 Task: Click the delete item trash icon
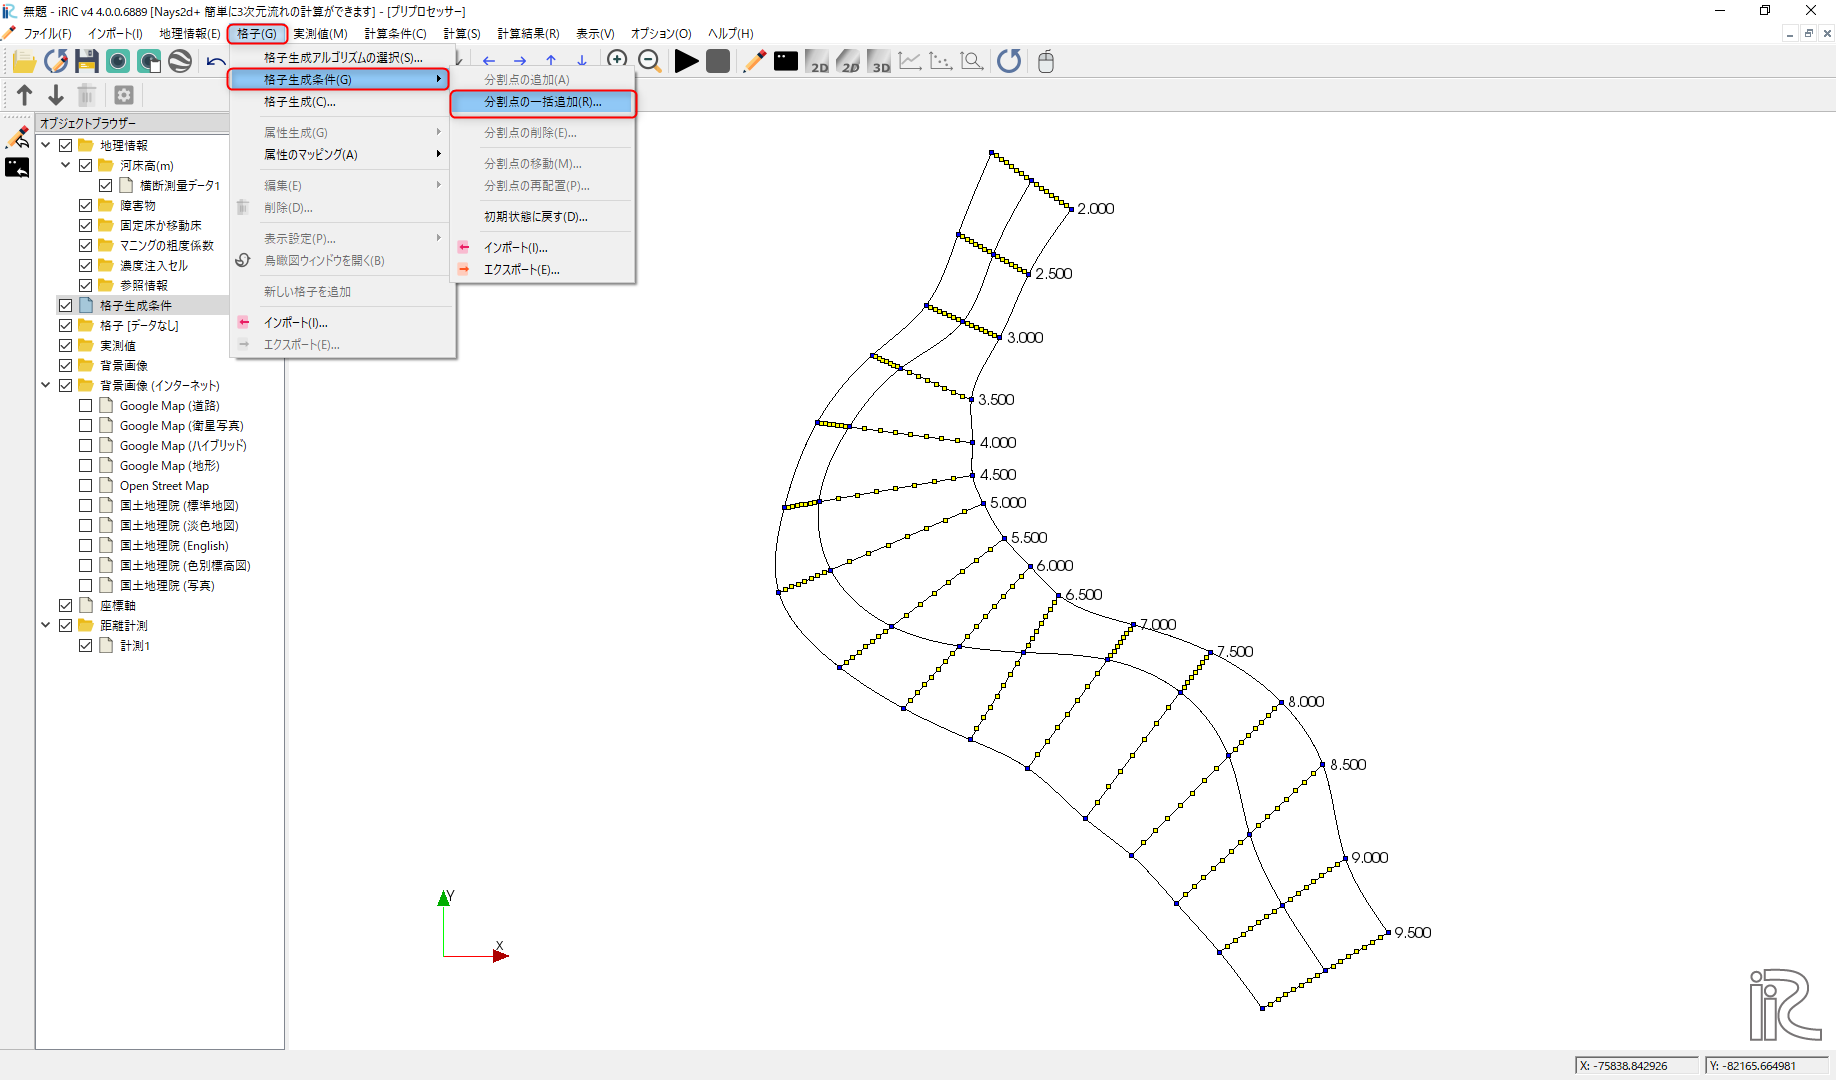(87, 95)
